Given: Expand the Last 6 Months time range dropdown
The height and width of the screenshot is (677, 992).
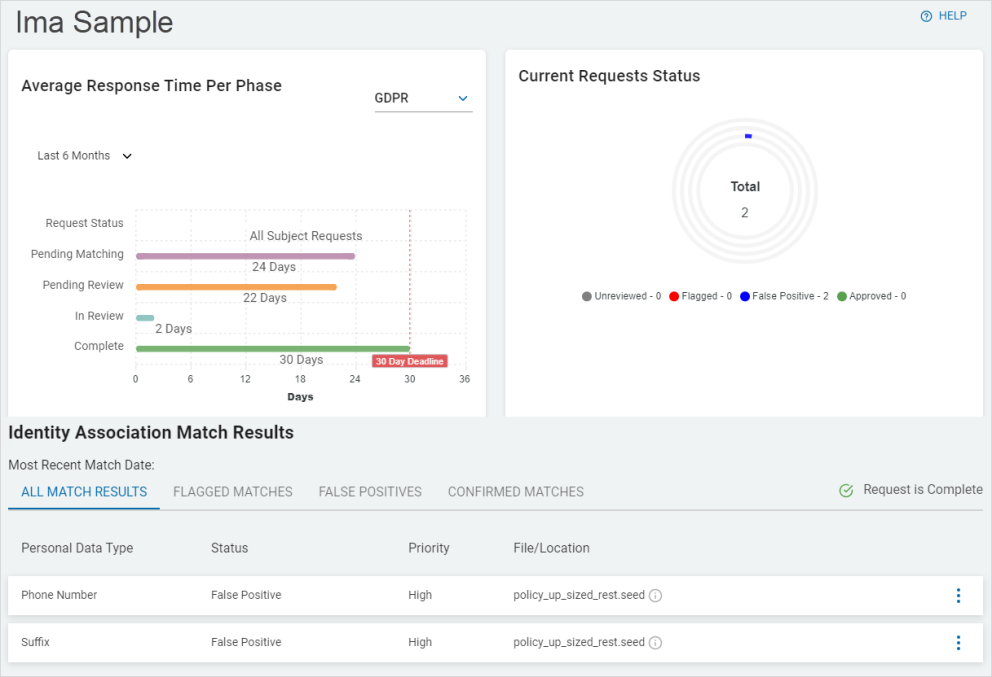Looking at the screenshot, I should tap(85, 156).
